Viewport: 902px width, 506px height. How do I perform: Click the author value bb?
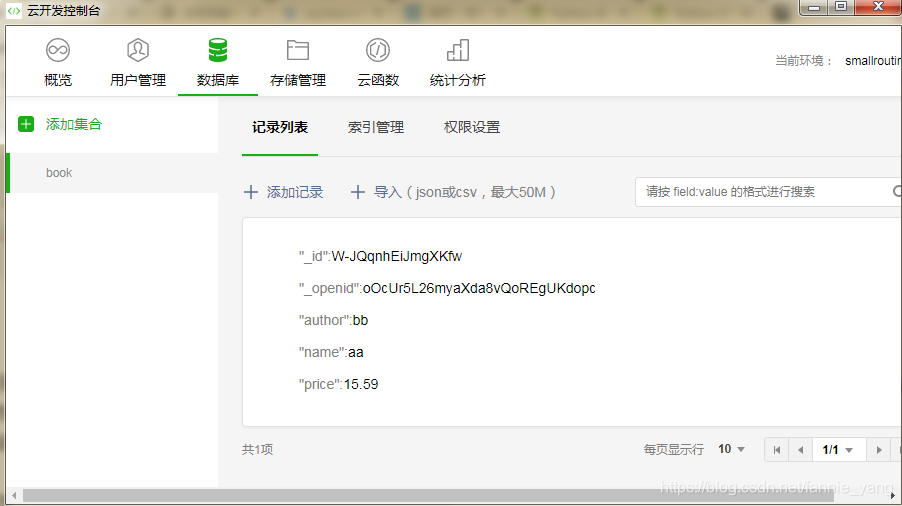click(x=360, y=320)
